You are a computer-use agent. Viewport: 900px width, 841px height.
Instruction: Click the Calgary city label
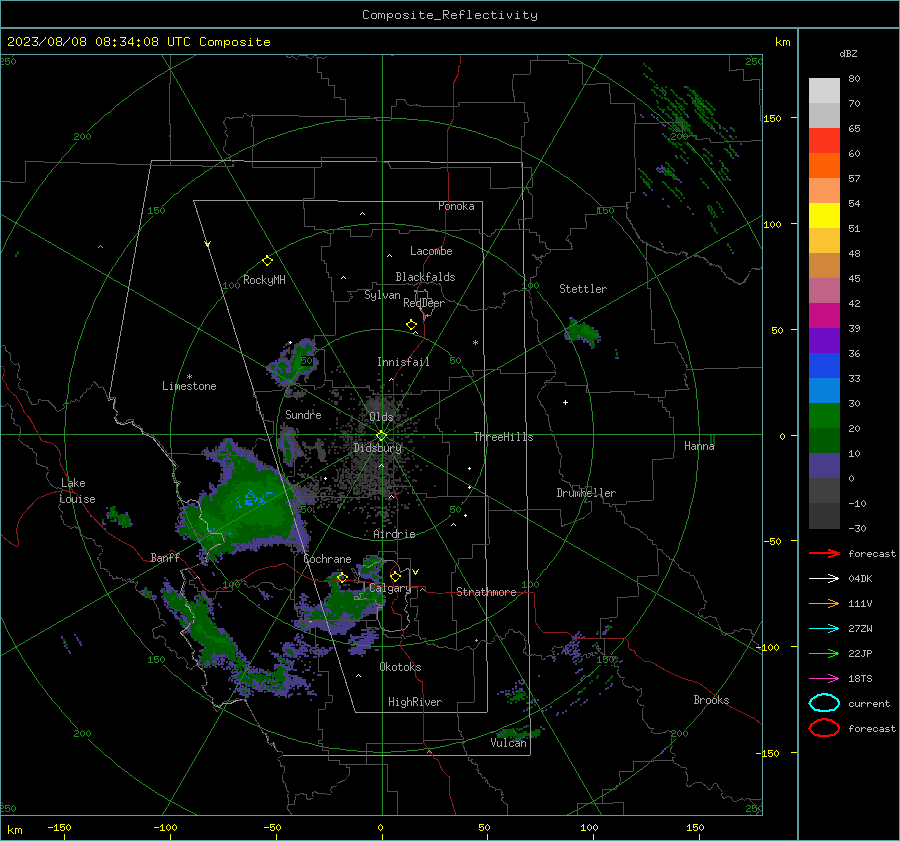point(390,588)
